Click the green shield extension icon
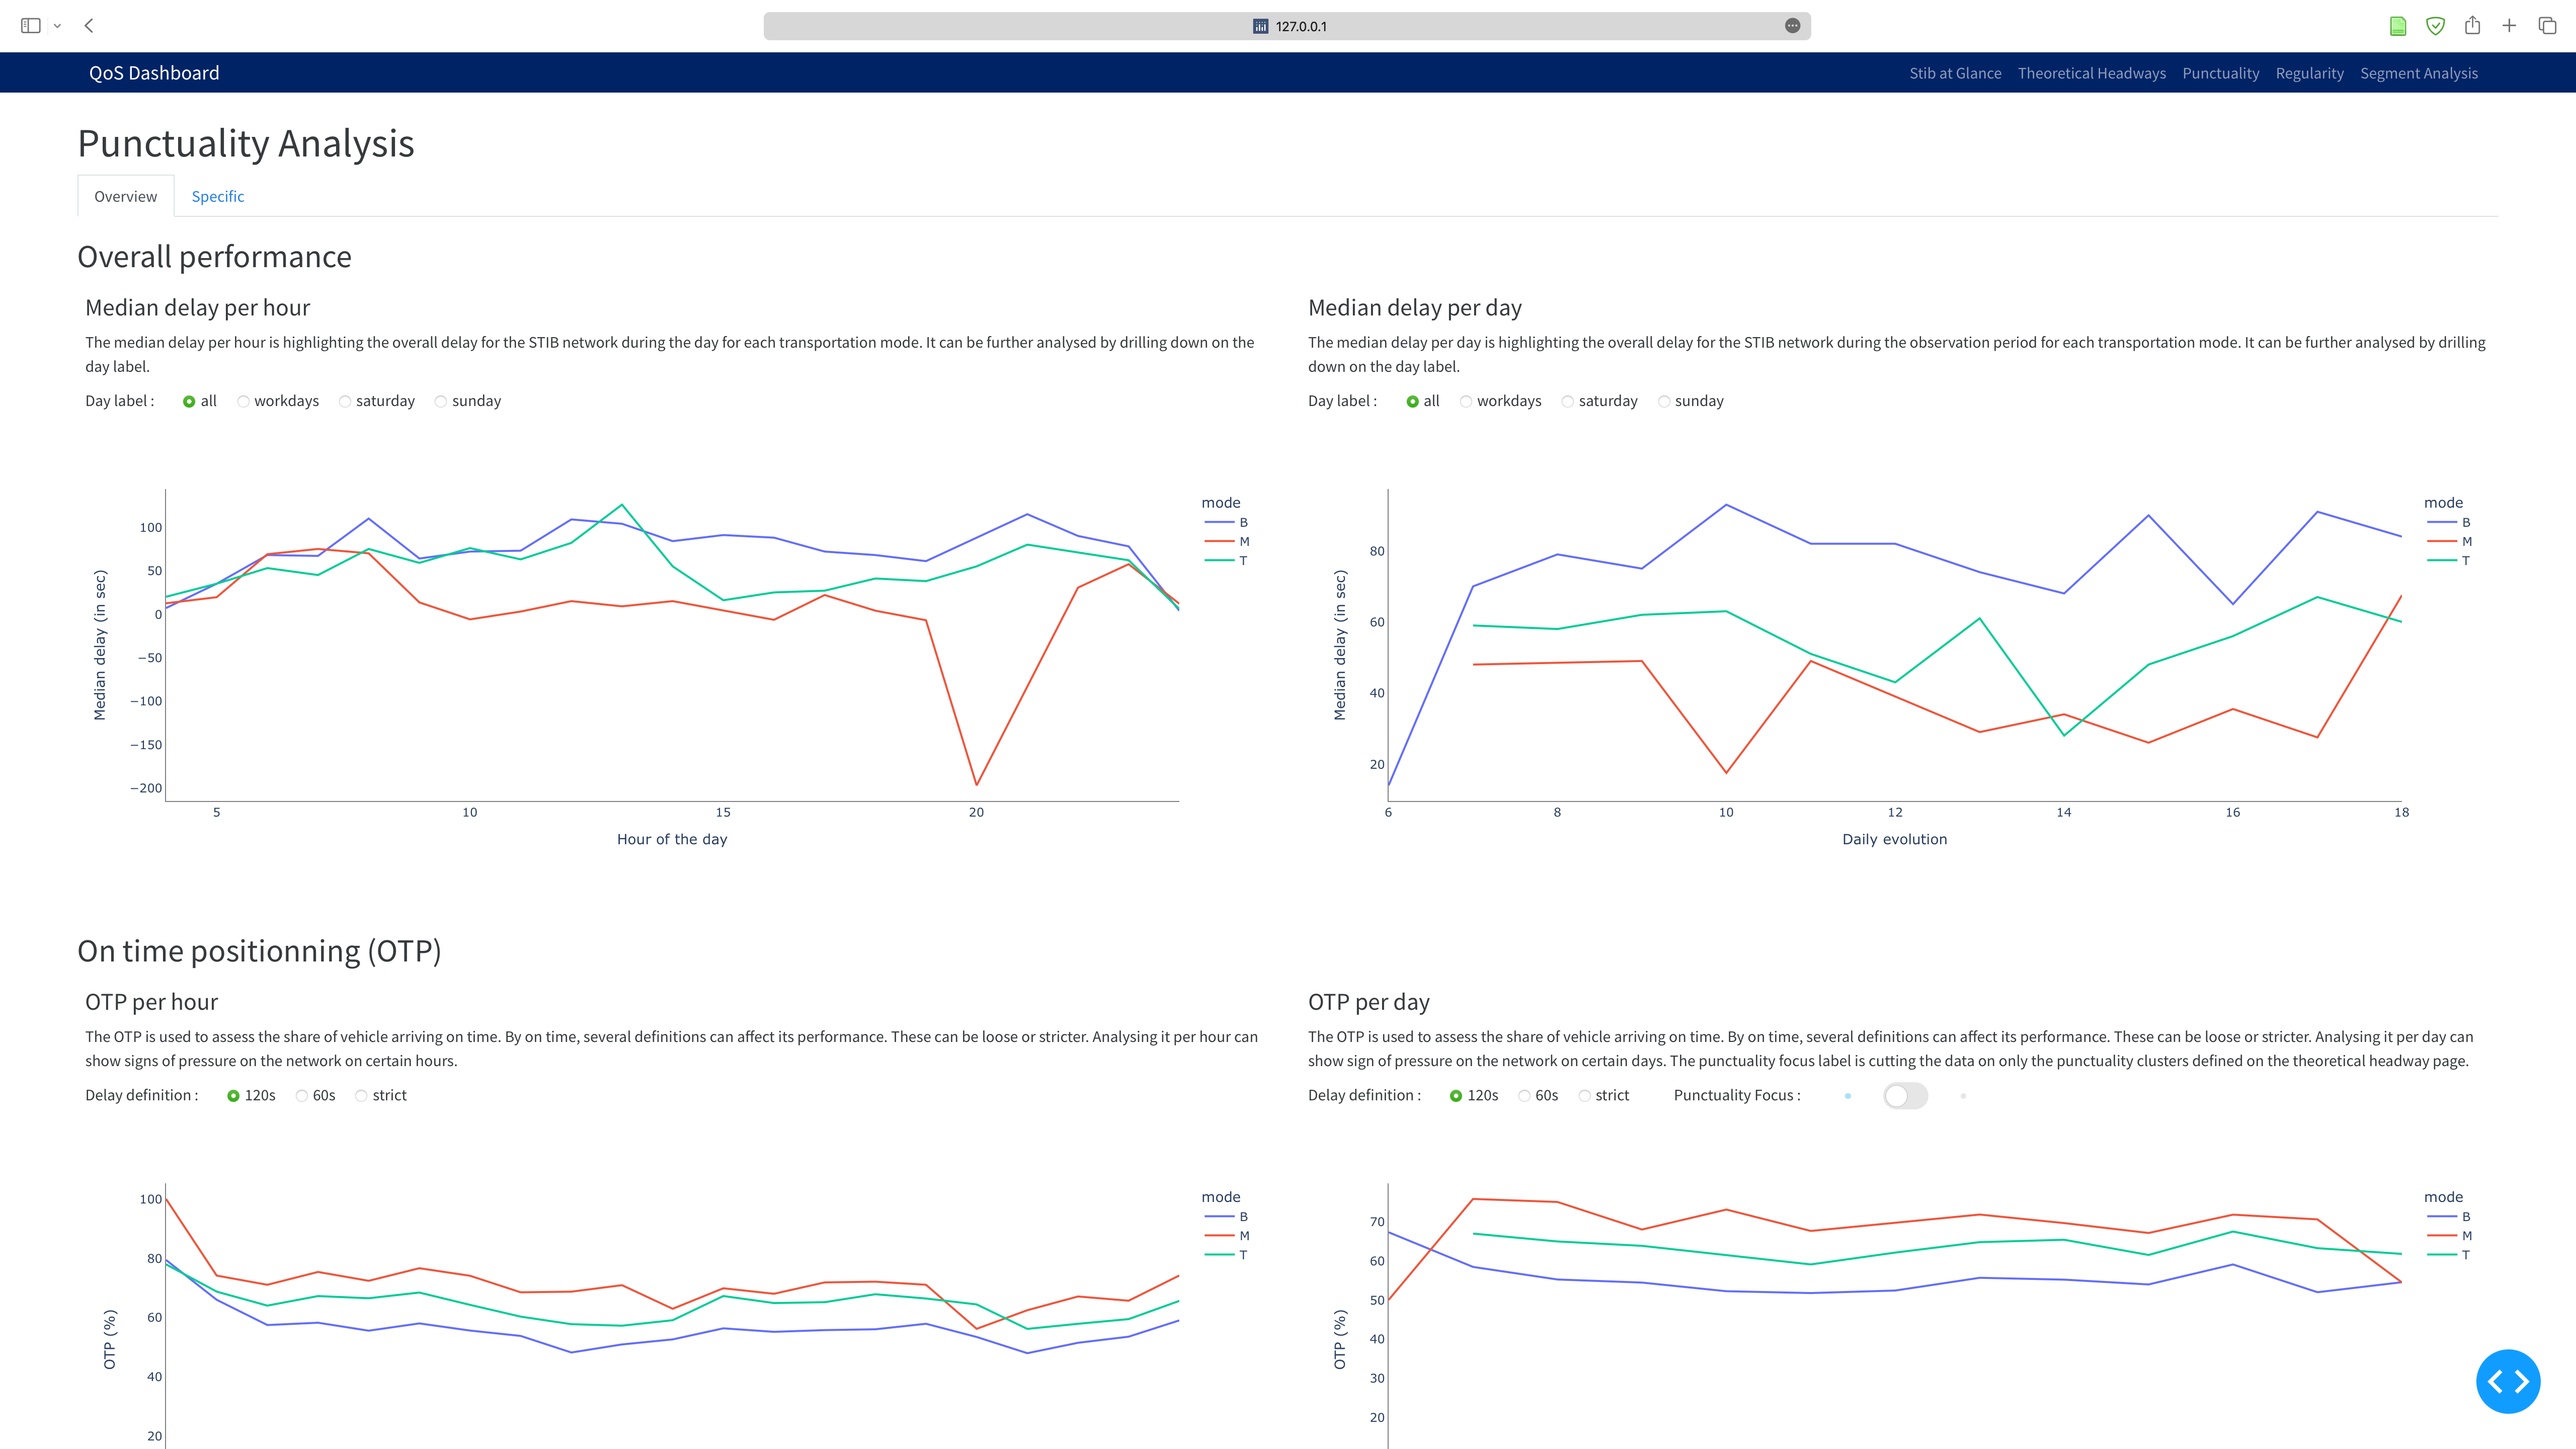The height and width of the screenshot is (1449, 2576). click(x=2435, y=26)
